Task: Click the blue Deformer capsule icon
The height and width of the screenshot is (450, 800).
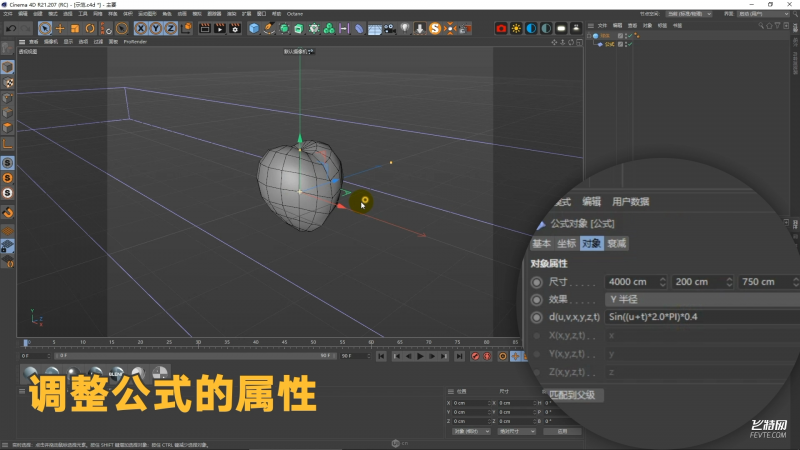Action: [x=359, y=29]
